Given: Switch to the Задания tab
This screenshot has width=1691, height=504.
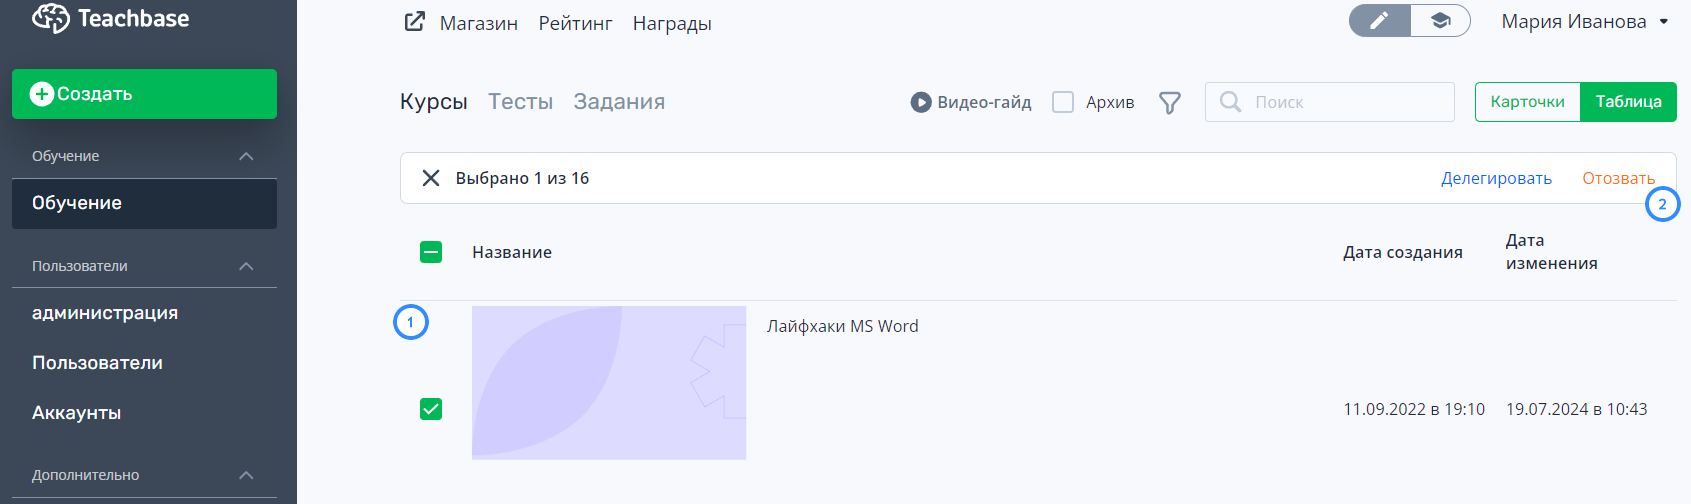Looking at the screenshot, I should pos(619,102).
